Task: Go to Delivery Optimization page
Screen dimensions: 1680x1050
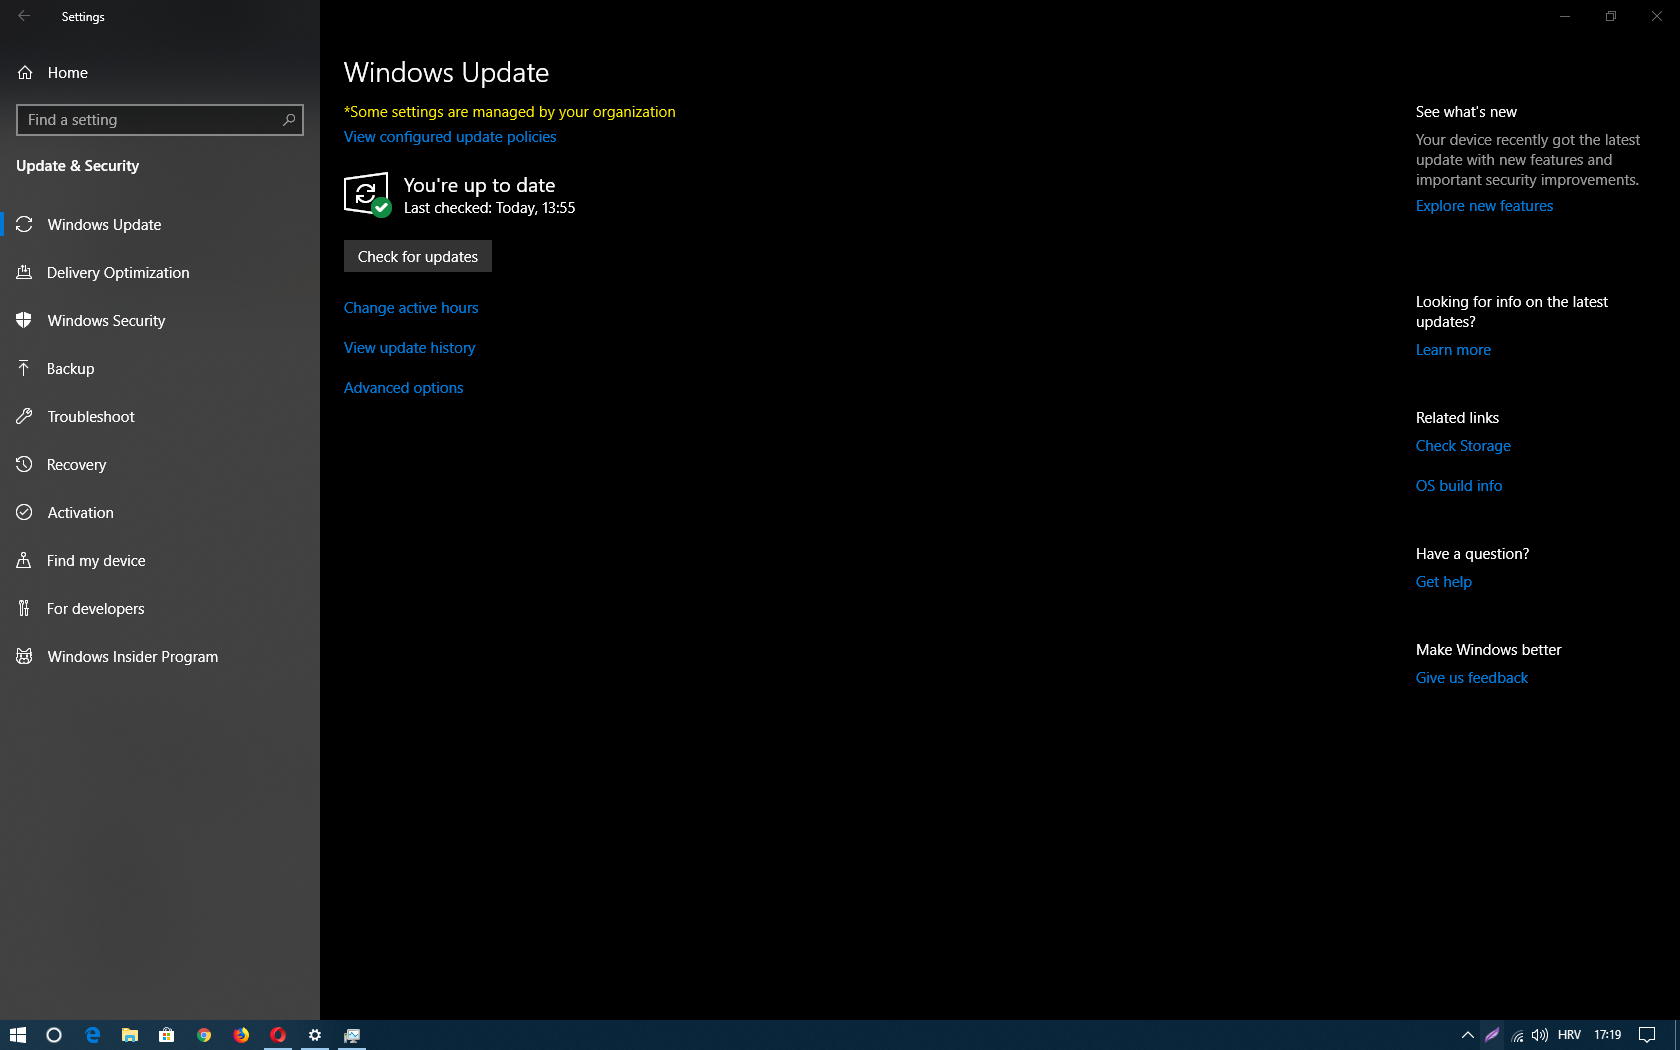Action: pos(160,273)
